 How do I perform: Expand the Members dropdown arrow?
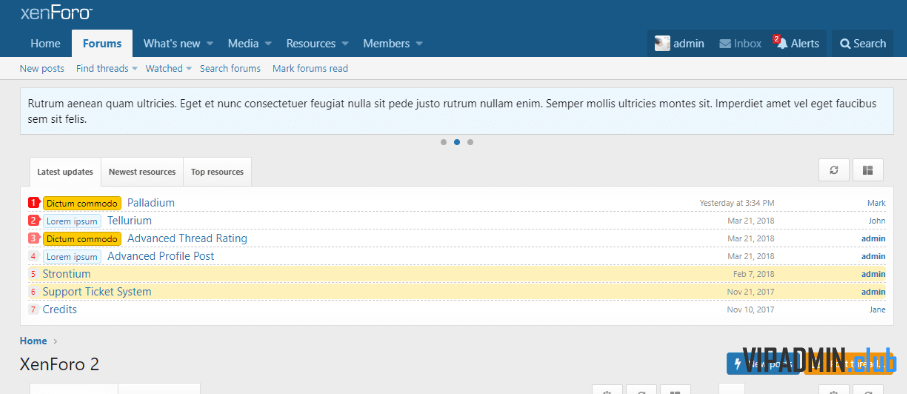click(419, 44)
